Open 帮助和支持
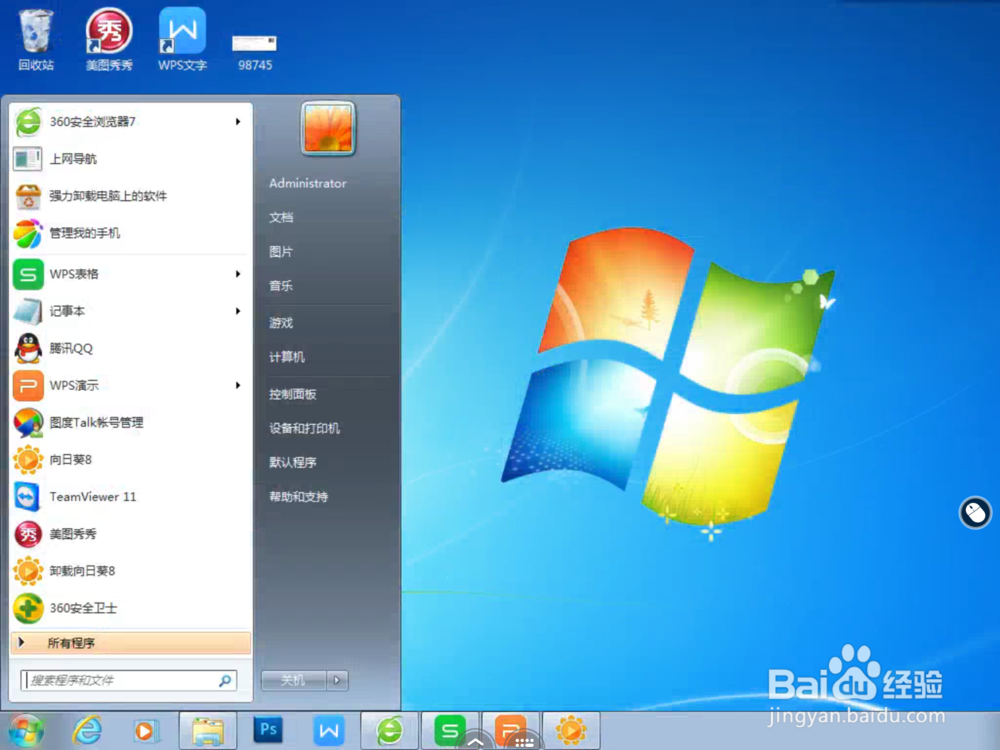The image size is (1000, 750). coord(300,497)
